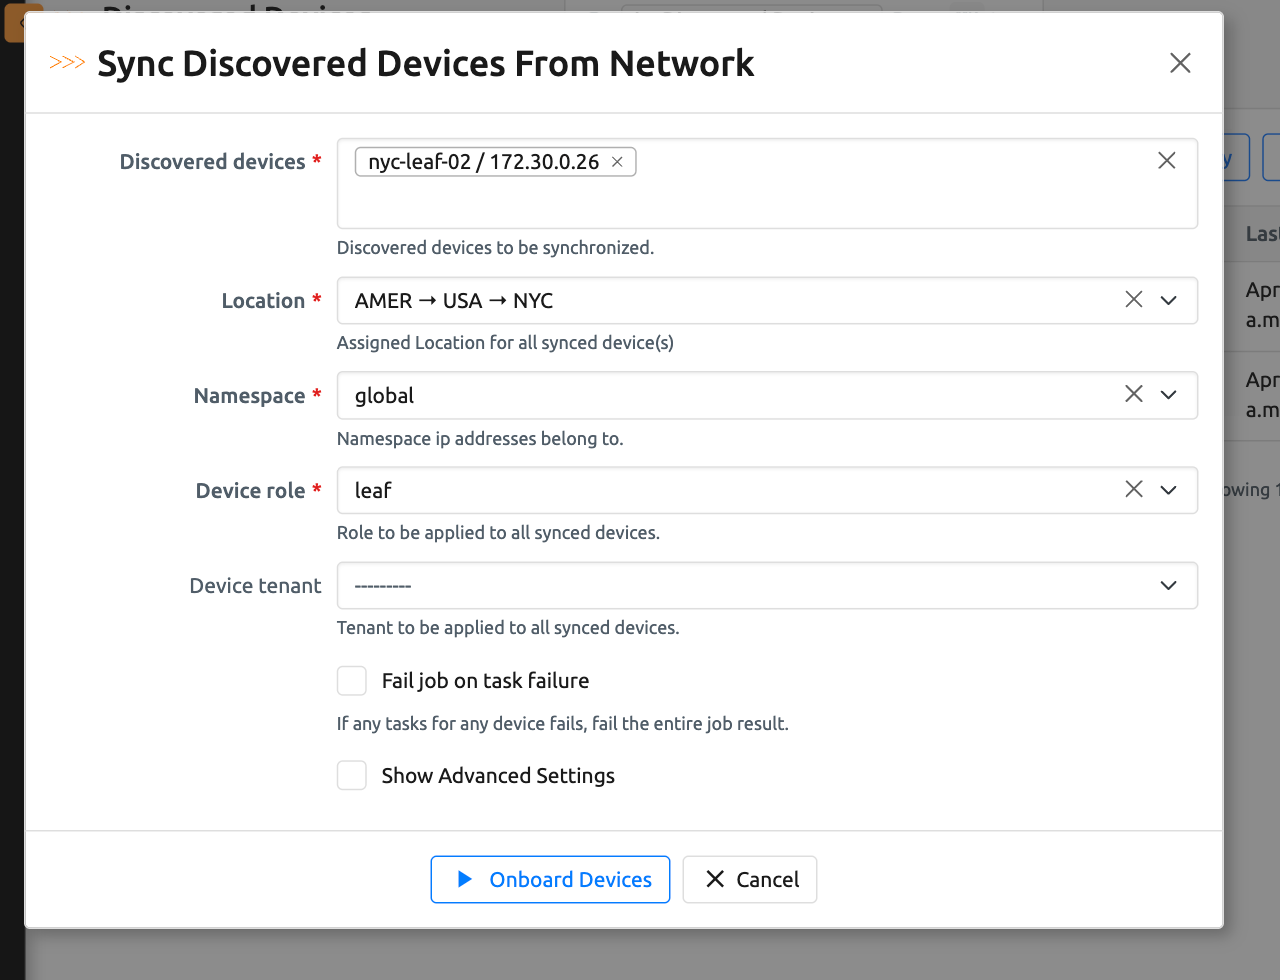The image size is (1280, 980).
Task: Remove the nyc-leaf-02 device tag
Action: [x=617, y=162]
